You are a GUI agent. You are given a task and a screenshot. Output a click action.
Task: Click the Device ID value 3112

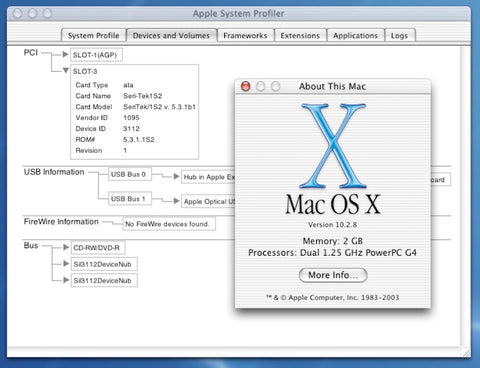tap(131, 129)
